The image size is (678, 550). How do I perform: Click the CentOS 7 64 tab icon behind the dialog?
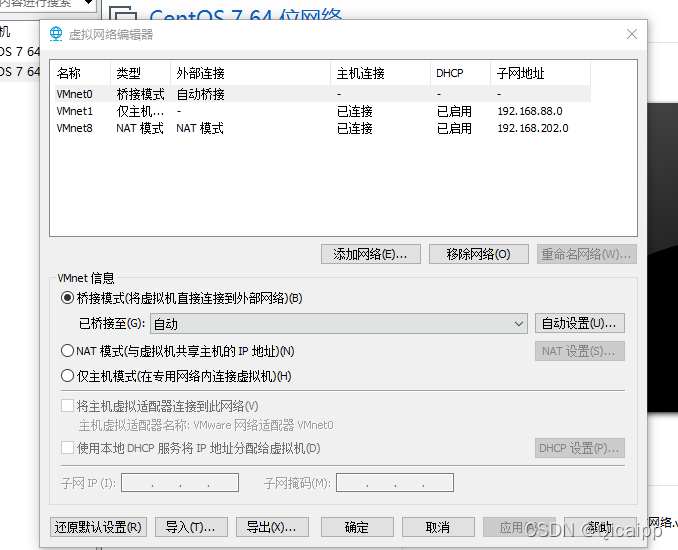coord(123,13)
